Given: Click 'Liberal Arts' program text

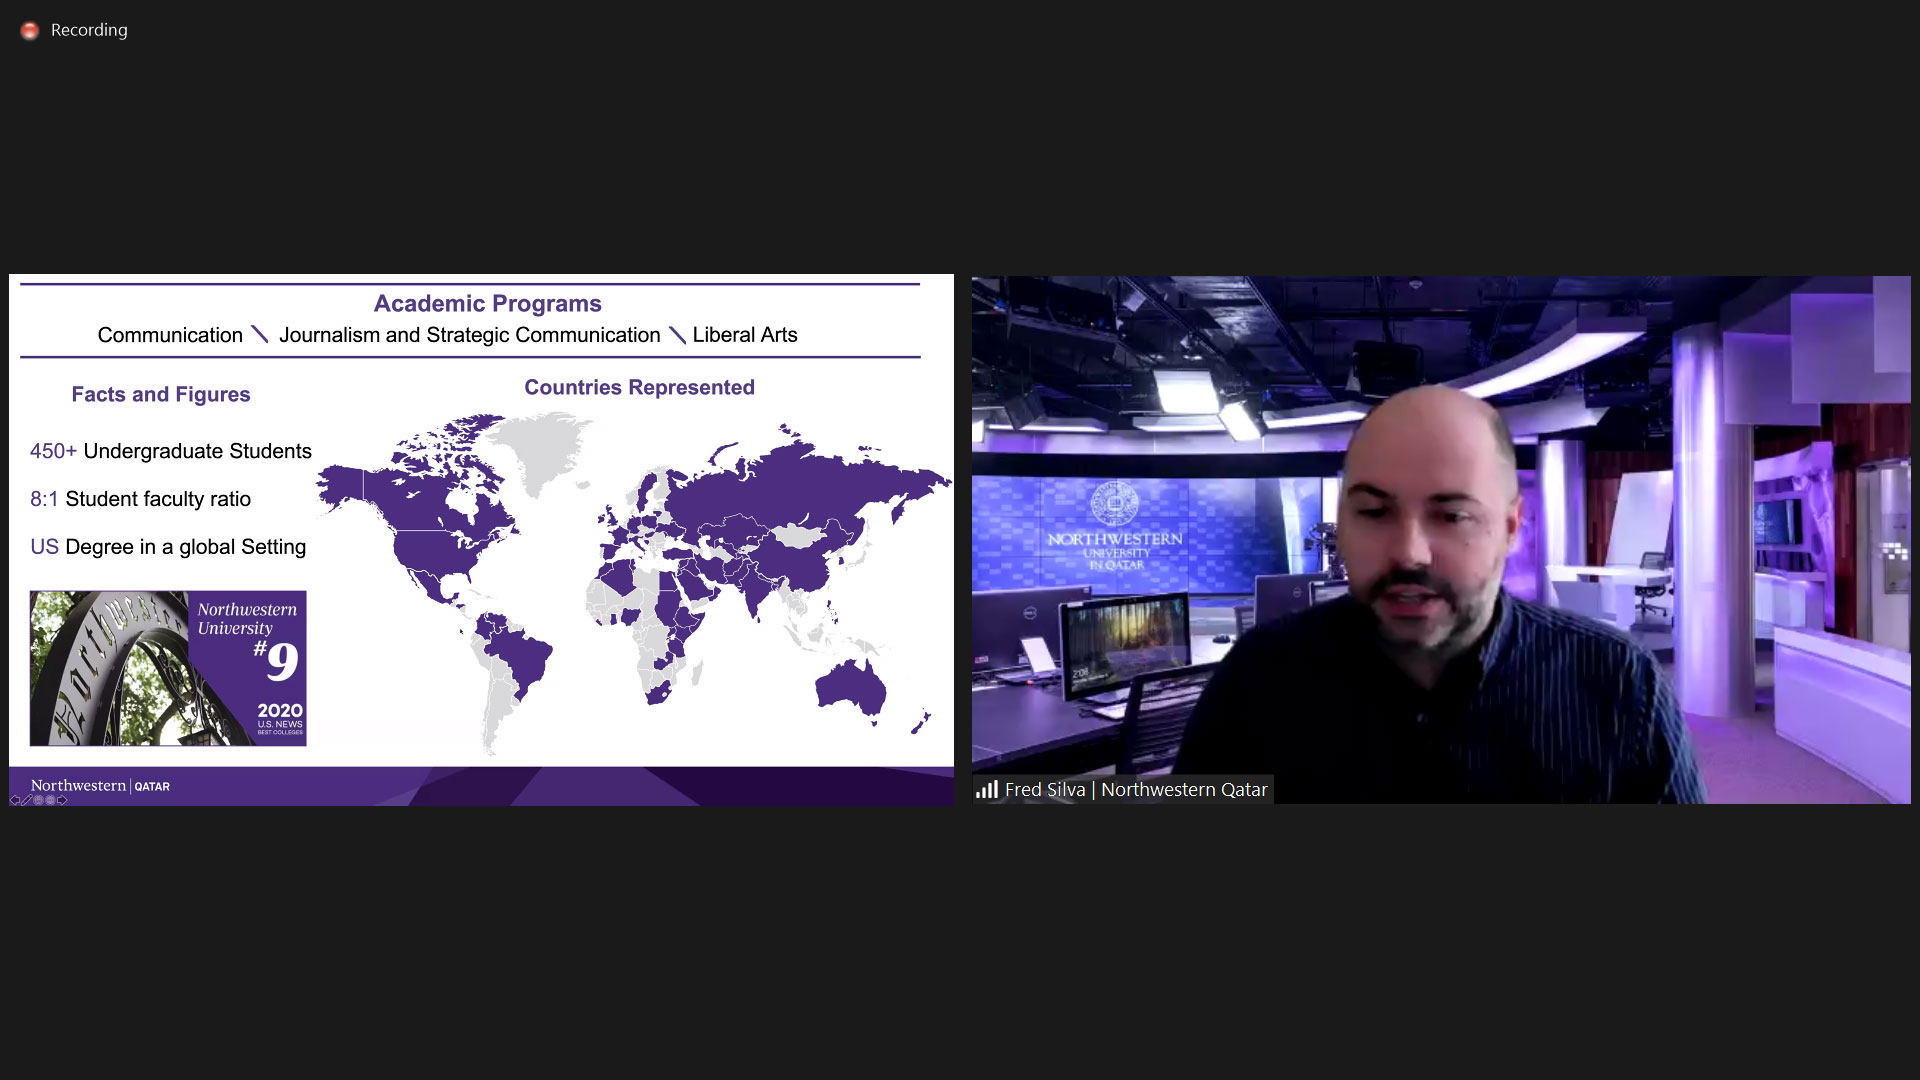Looking at the screenshot, I should click(x=745, y=335).
